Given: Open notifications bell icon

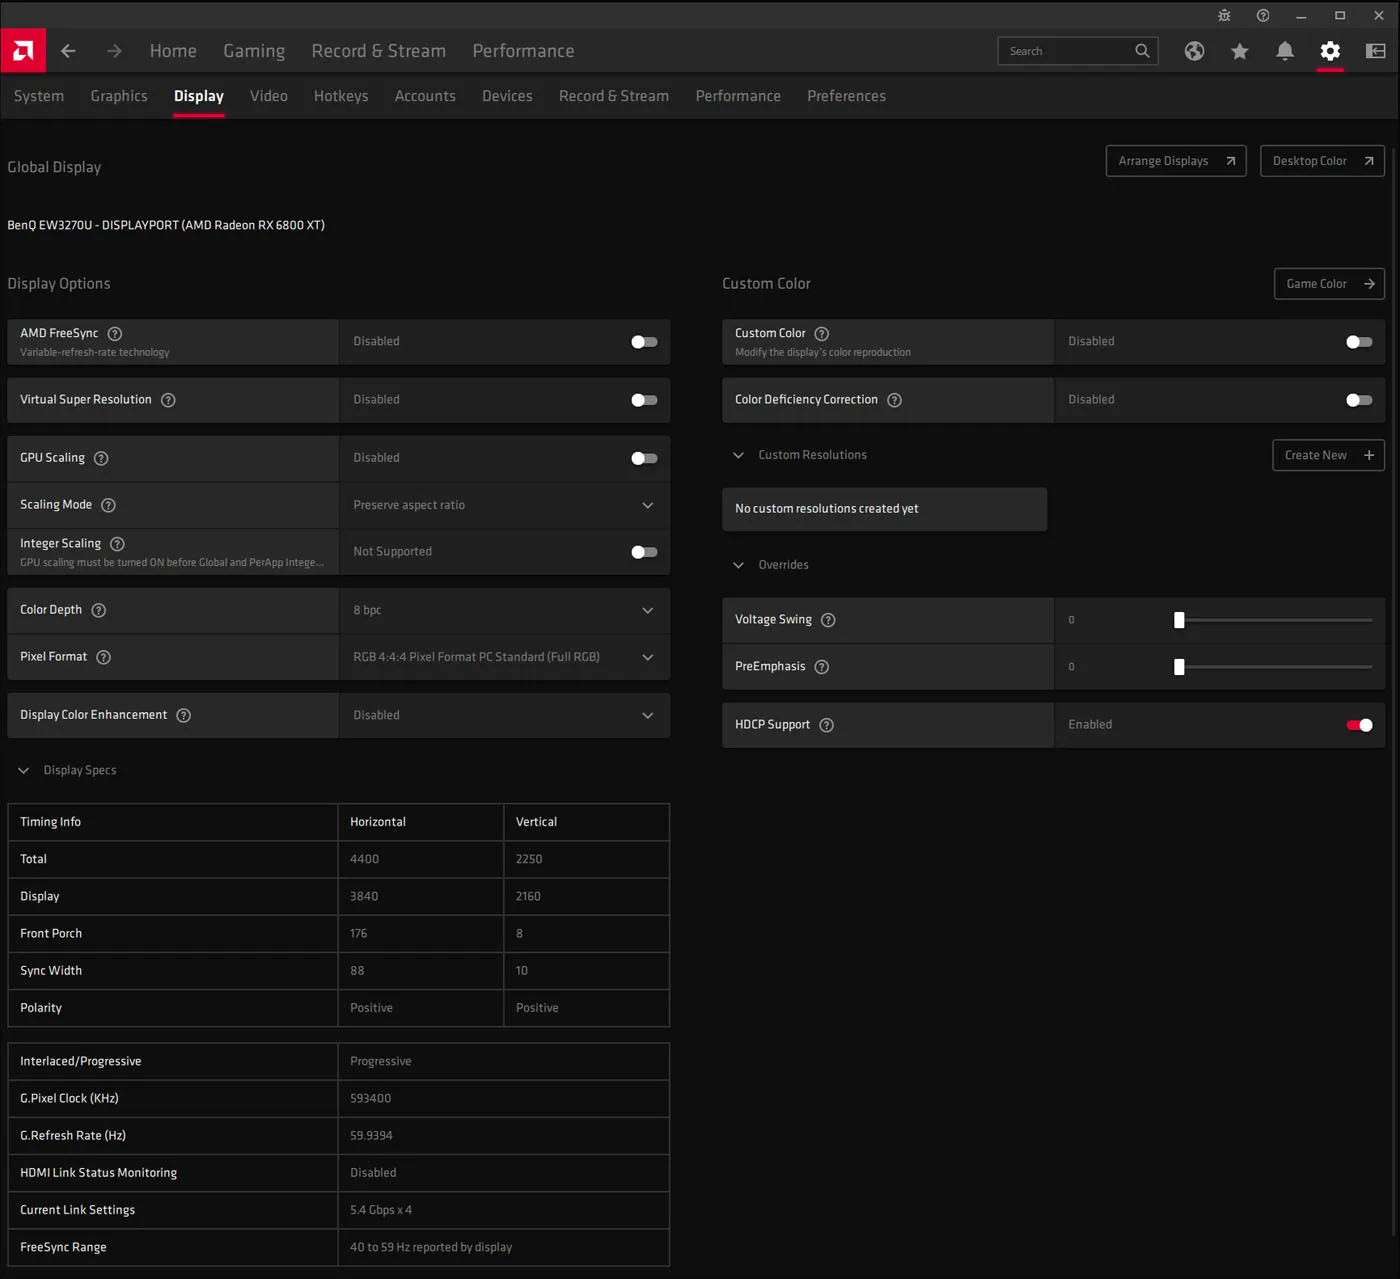Looking at the screenshot, I should pos(1285,51).
